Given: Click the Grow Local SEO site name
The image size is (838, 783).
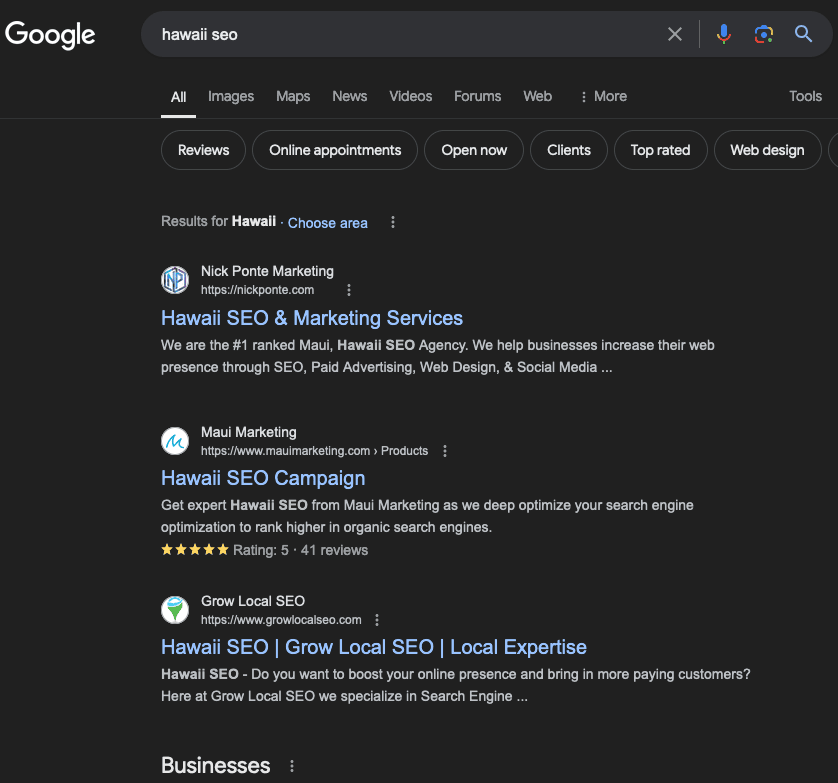Looking at the screenshot, I should (x=253, y=601).
